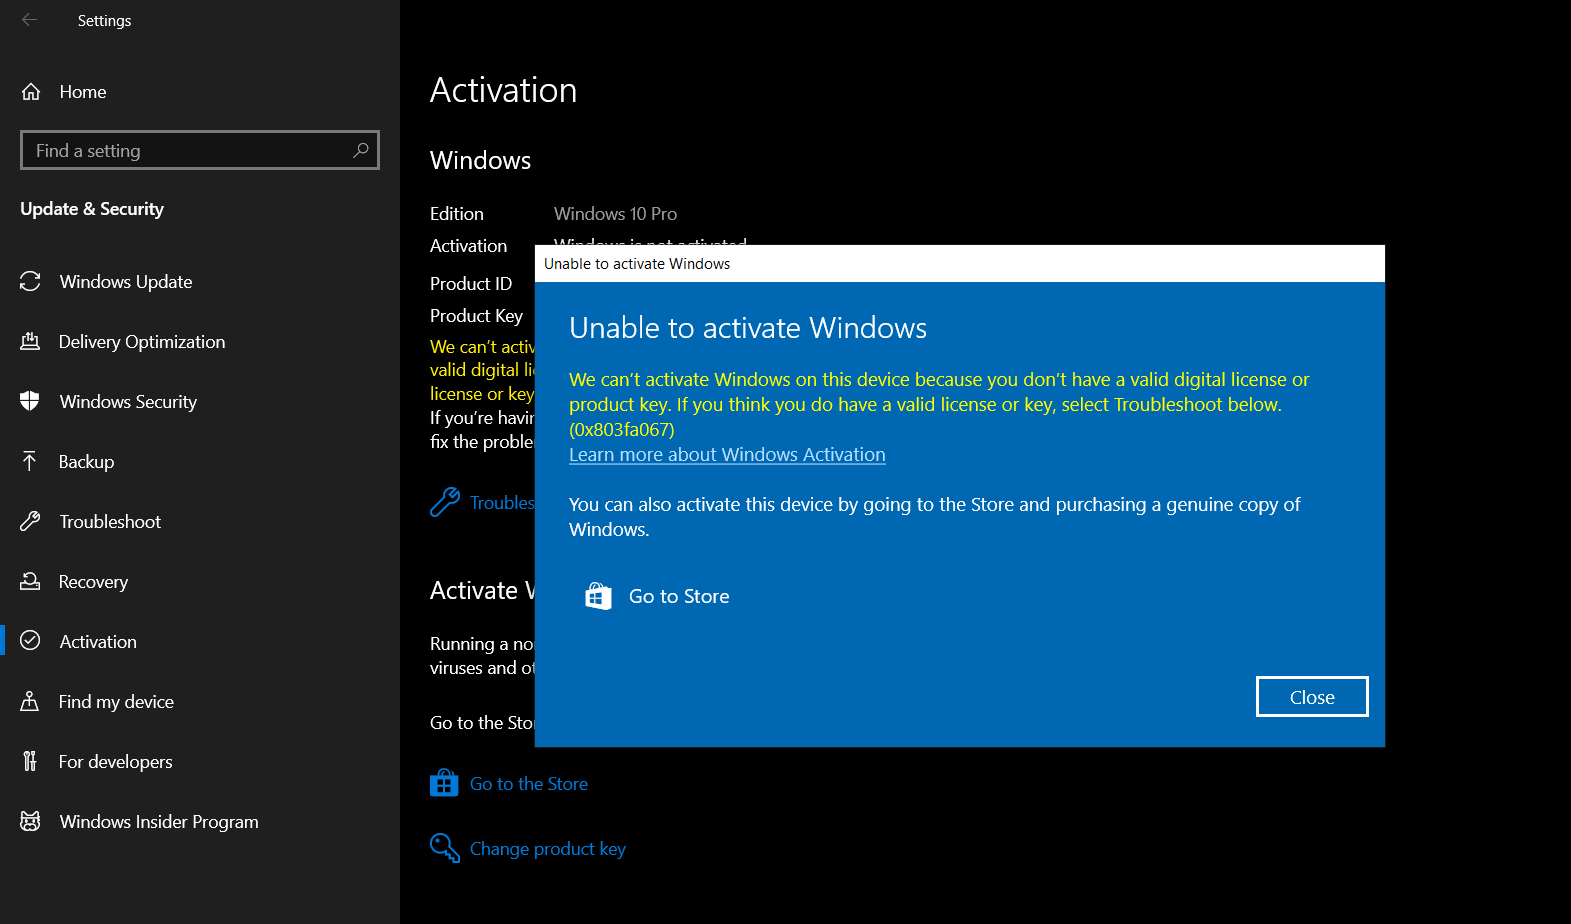Click the Delivery Optimization icon
The height and width of the screenshot is (924, 1571).
pos(30,342)
